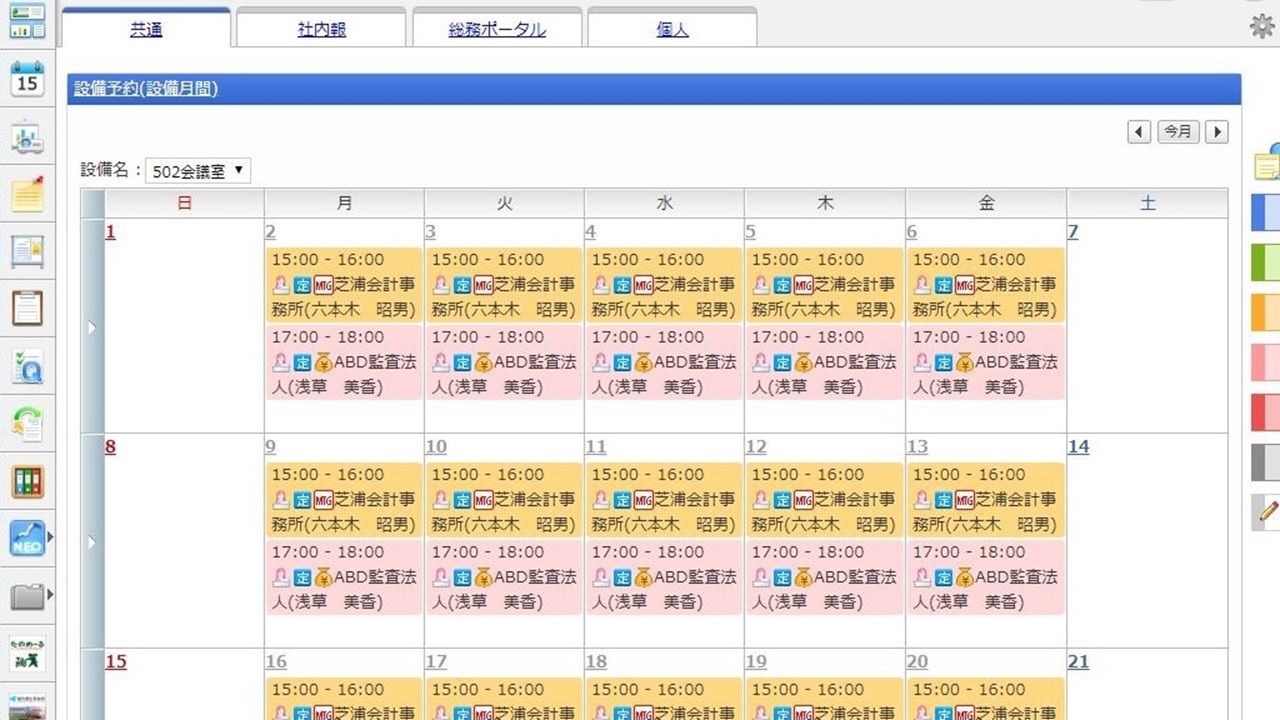The width and height of the screenshot is (1280, 720).
Task: Pick the blue color swatch
Action: 1266,212
